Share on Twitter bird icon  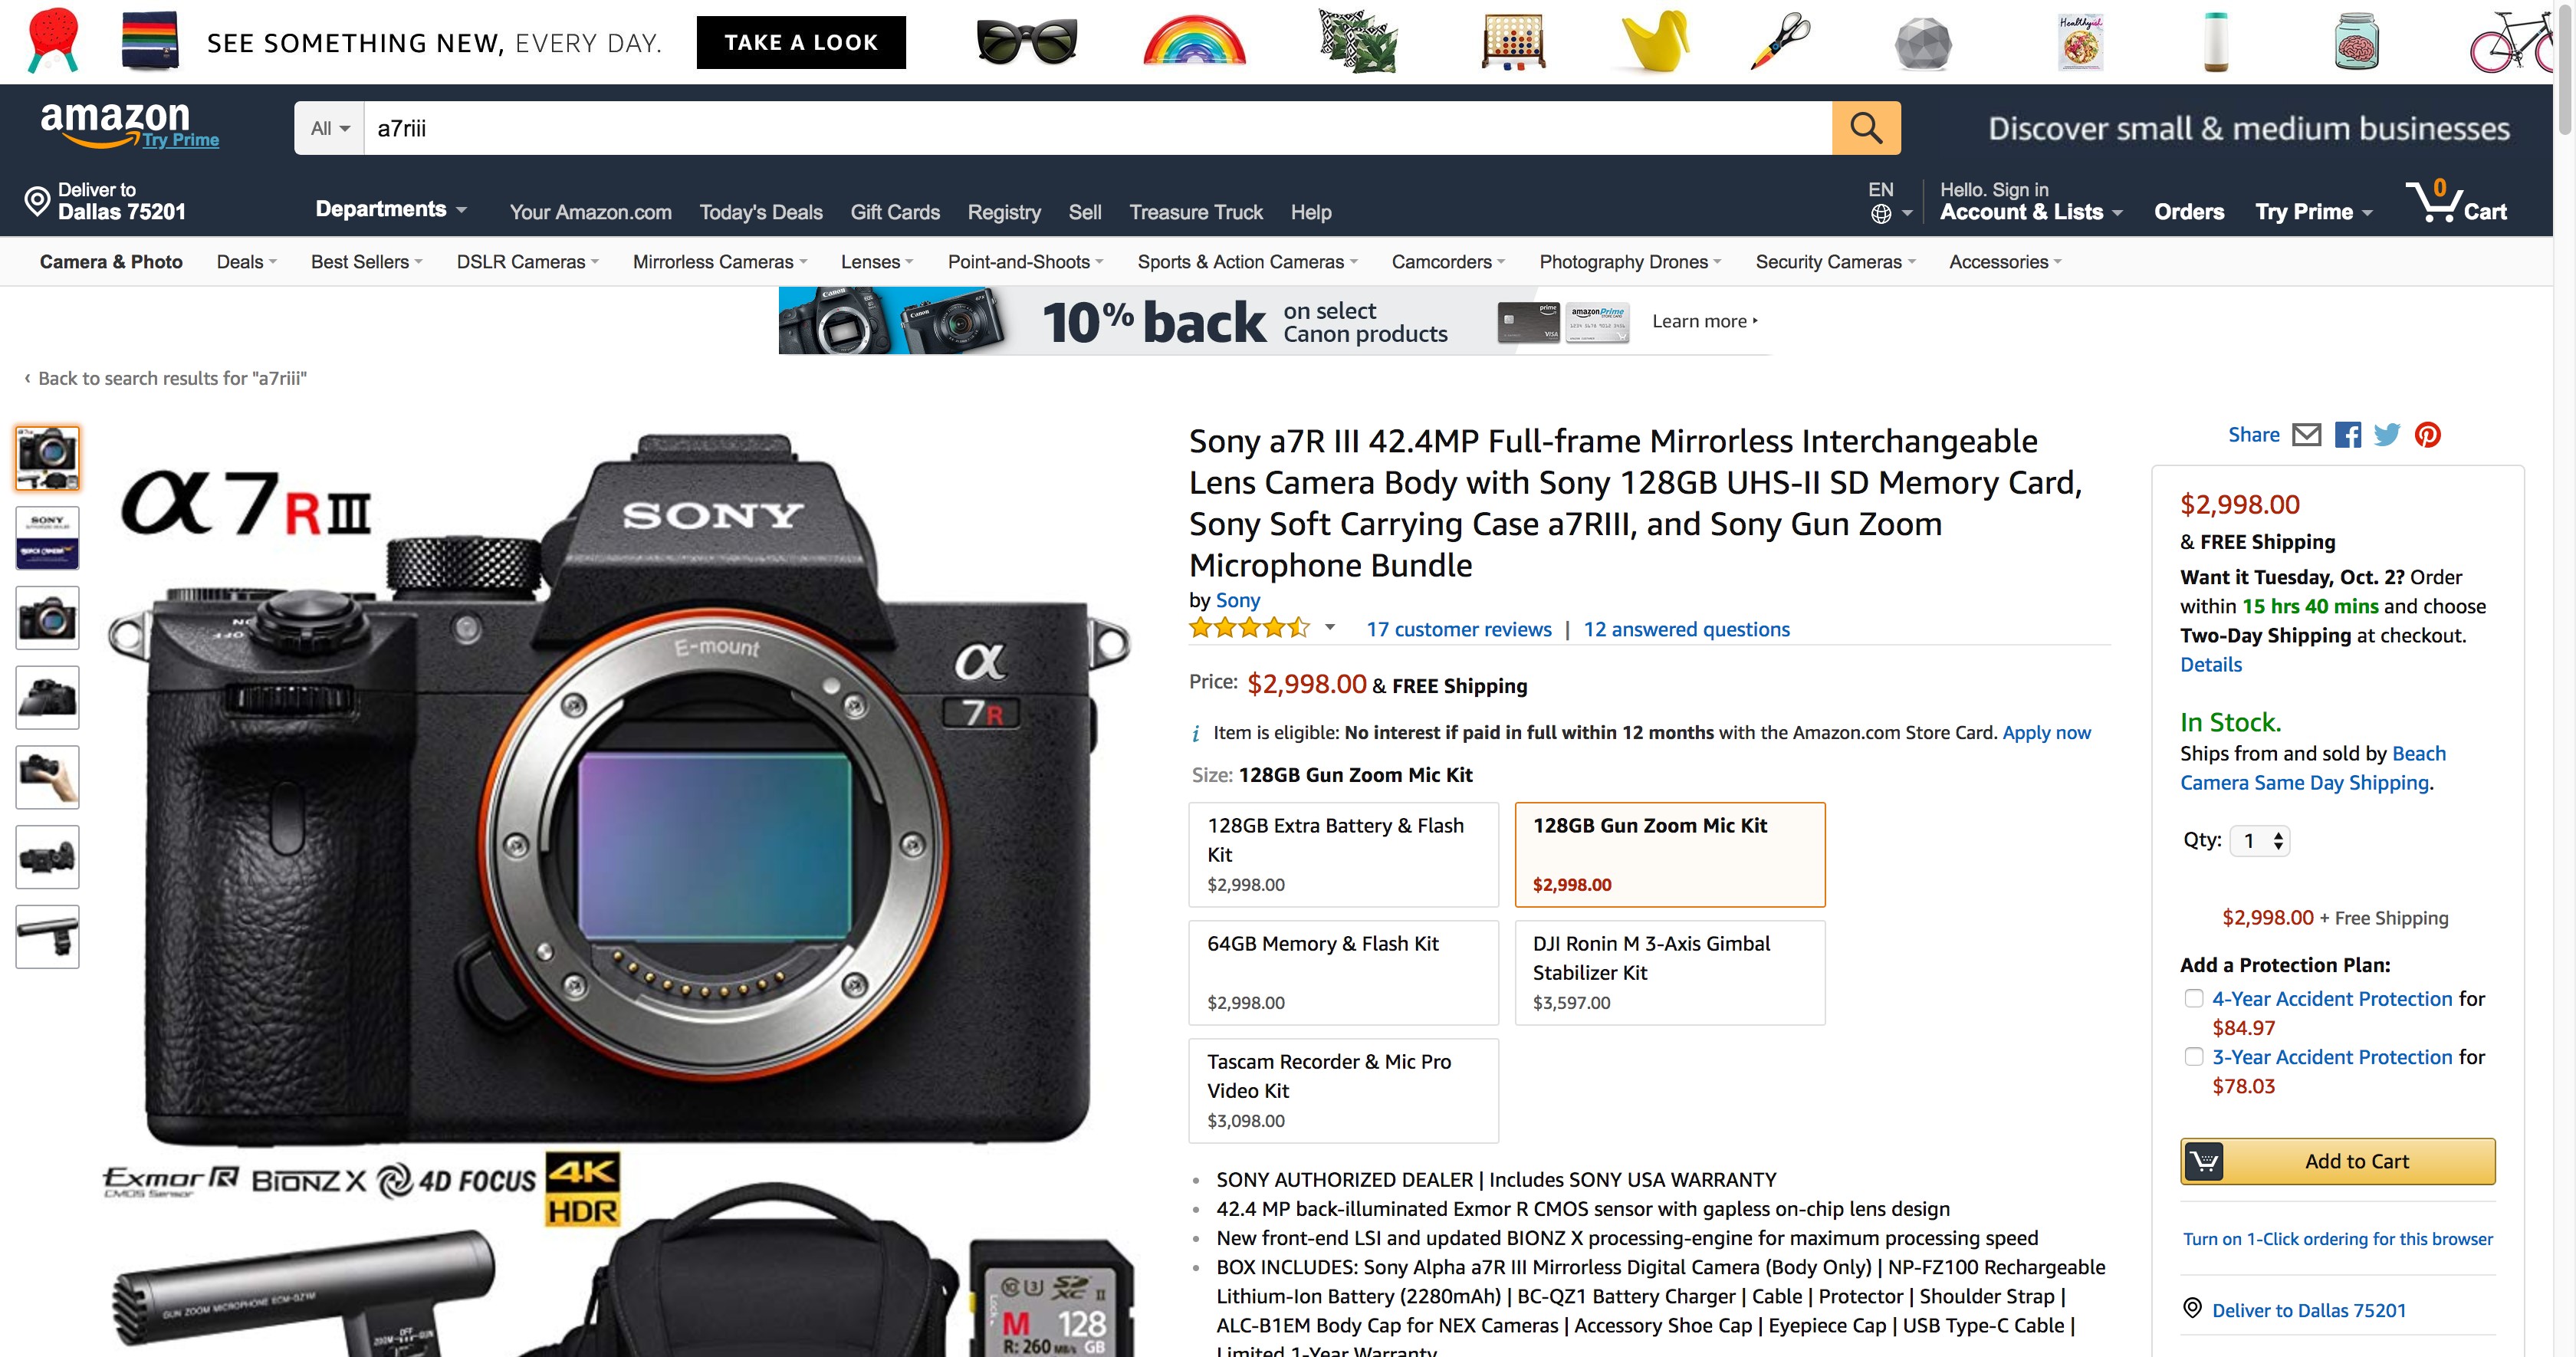tap(2387, 435)
